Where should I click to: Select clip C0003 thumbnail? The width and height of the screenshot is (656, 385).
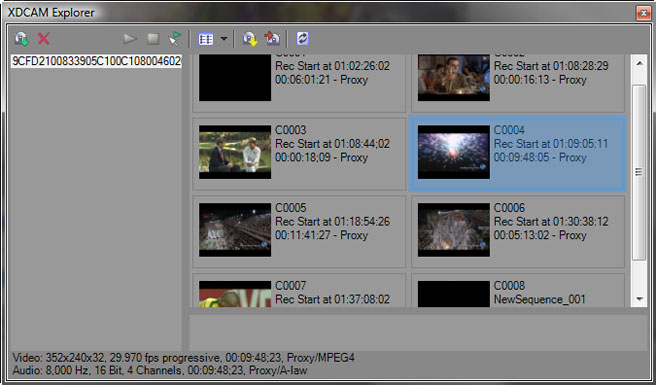pyautogui.click(x=235, y=152)
